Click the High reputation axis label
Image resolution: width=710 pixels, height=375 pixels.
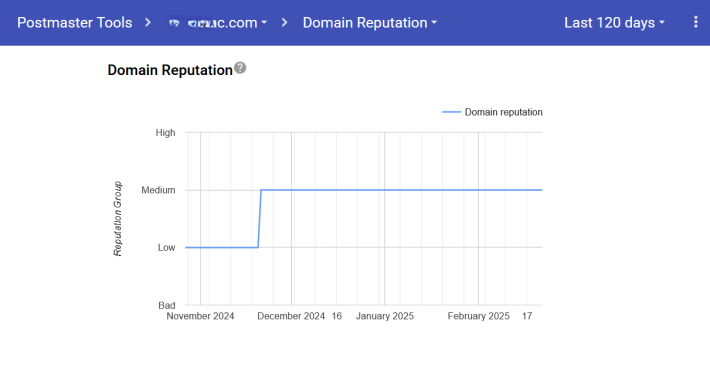click(165, 133)
